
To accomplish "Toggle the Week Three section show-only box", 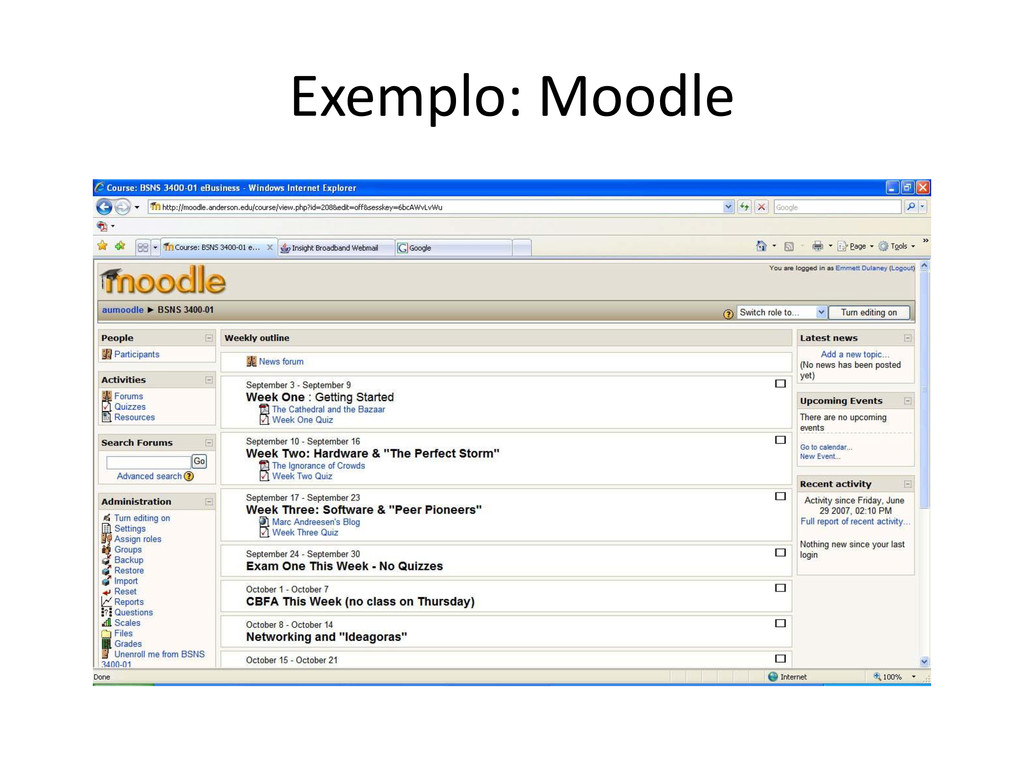I will (780, 496).
